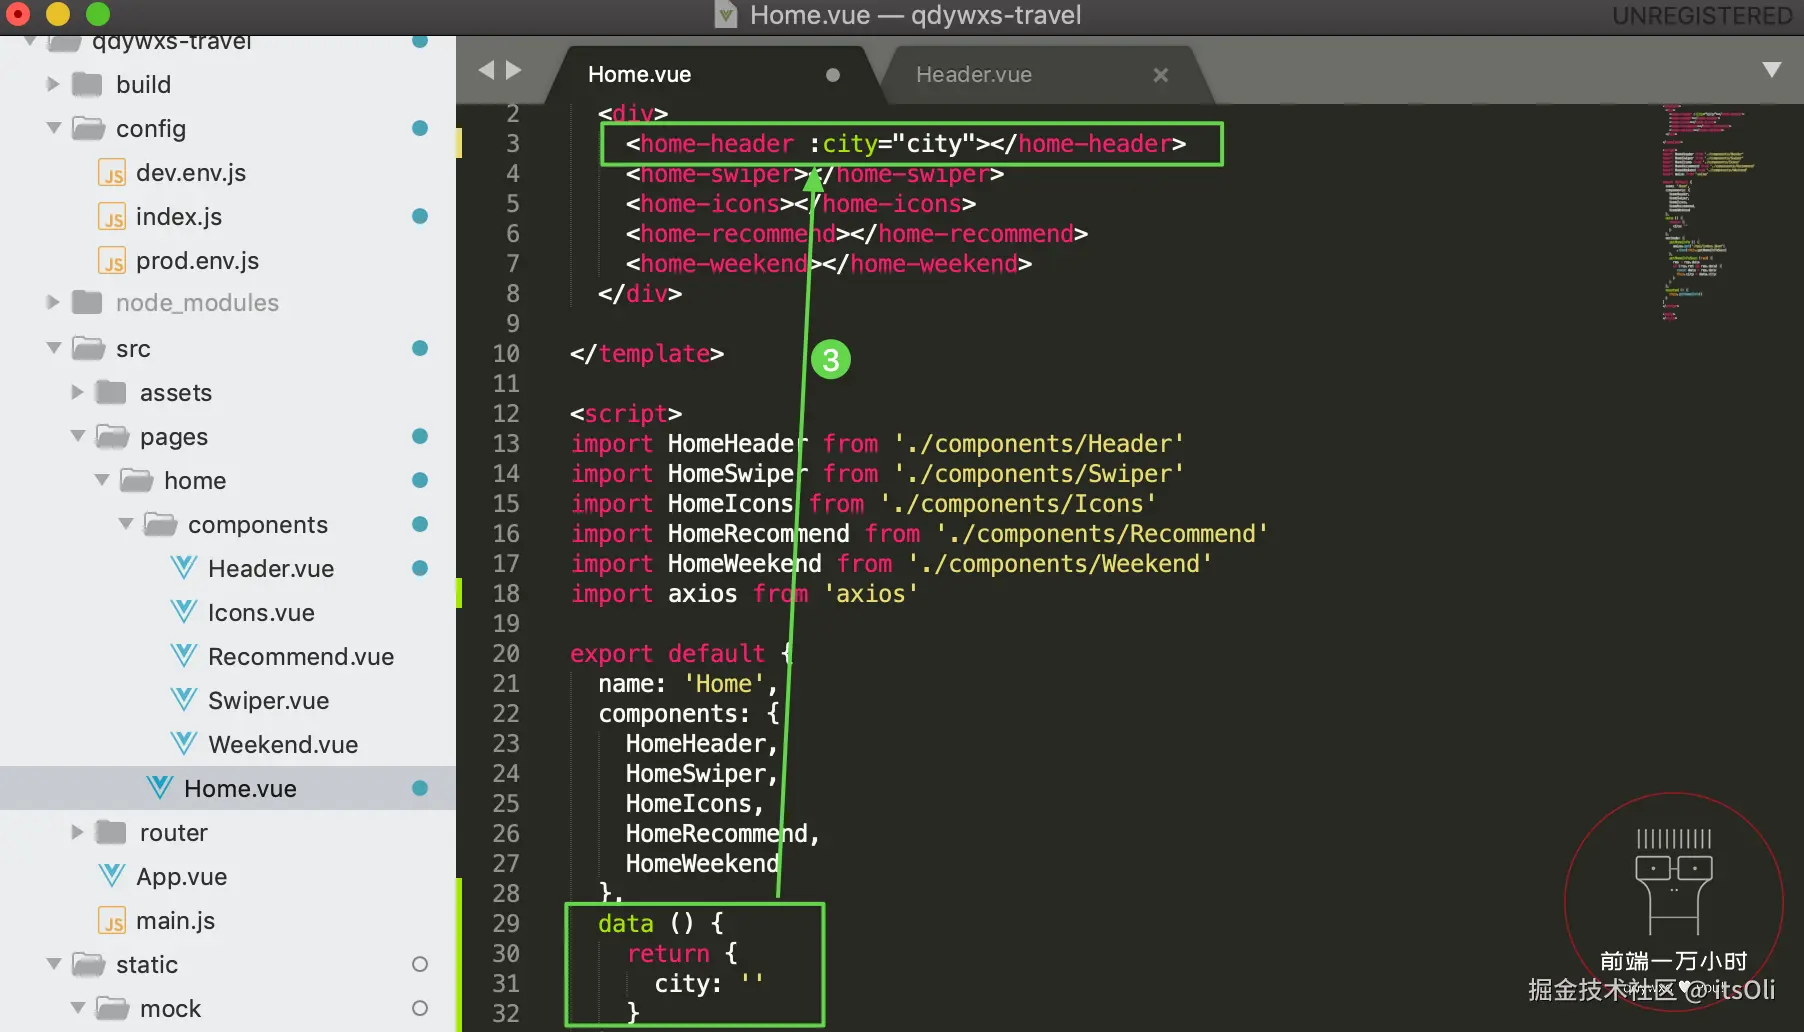Click line number 19 in the gutter
1804x1032 pixels.
tap(506, 624)
